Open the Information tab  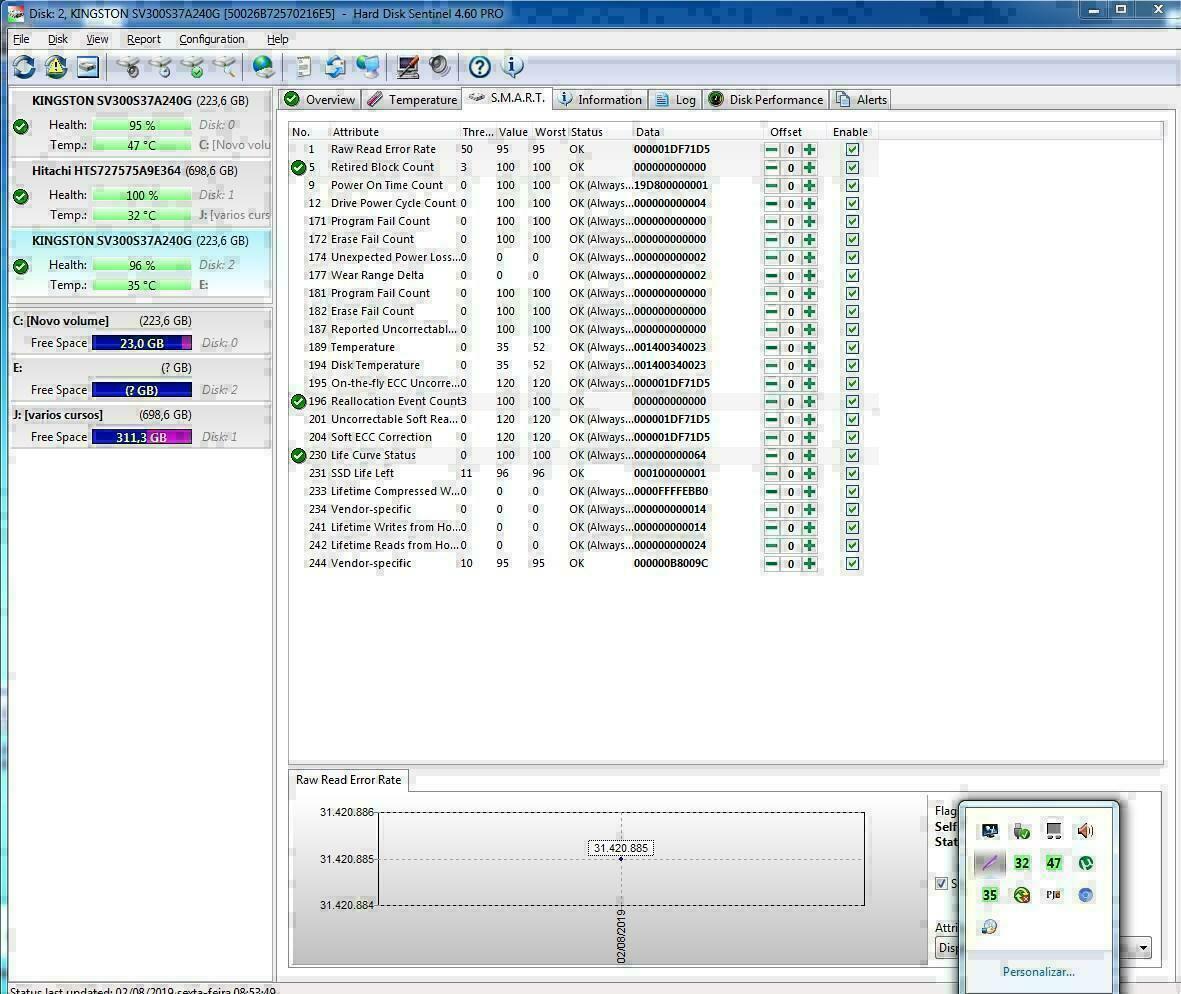click(600, 99)
